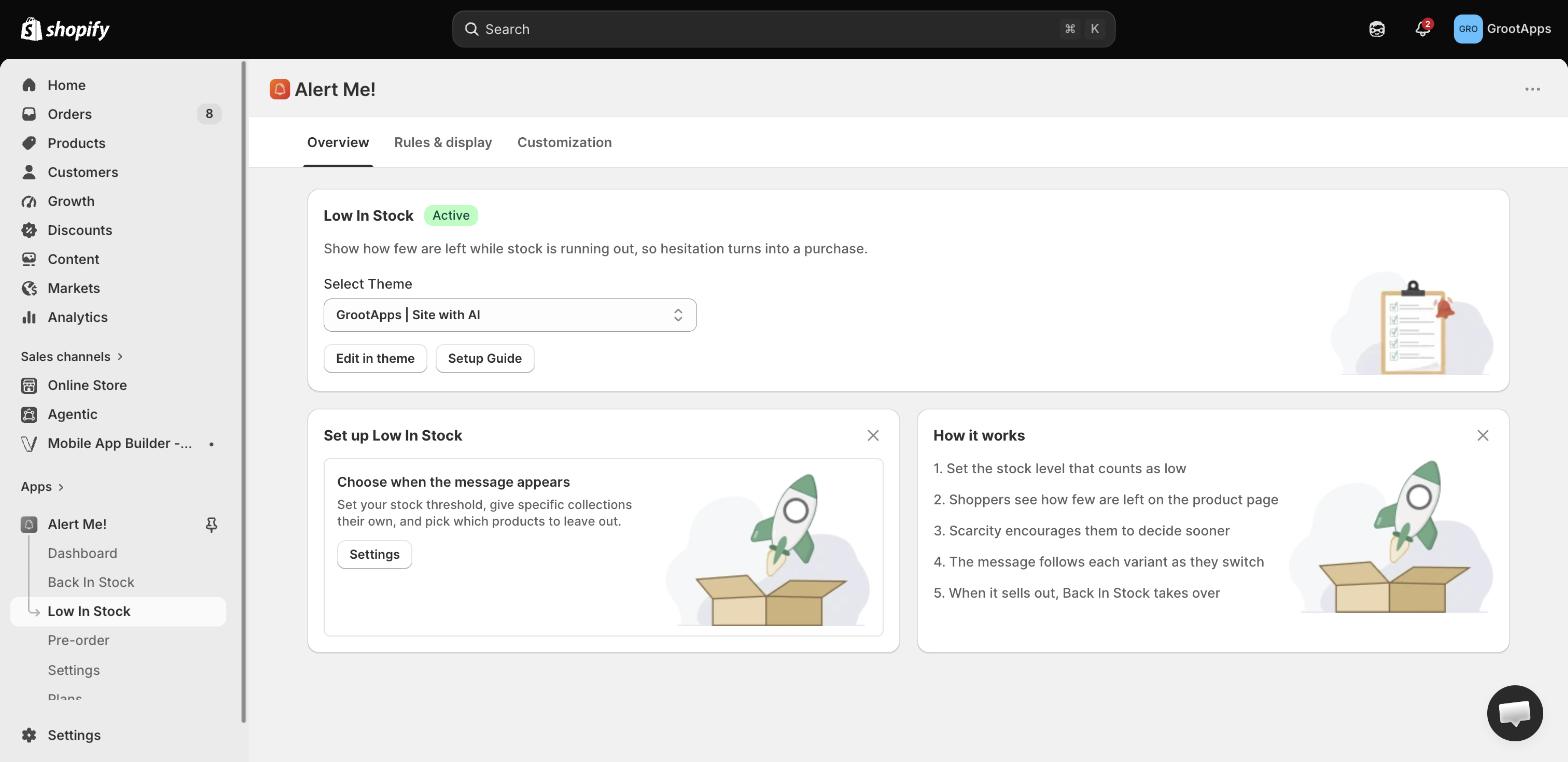The width and height of the screenshot is (1568, 762).
Task: Click the Home icon in sidebar
Action: click(29, 85)
